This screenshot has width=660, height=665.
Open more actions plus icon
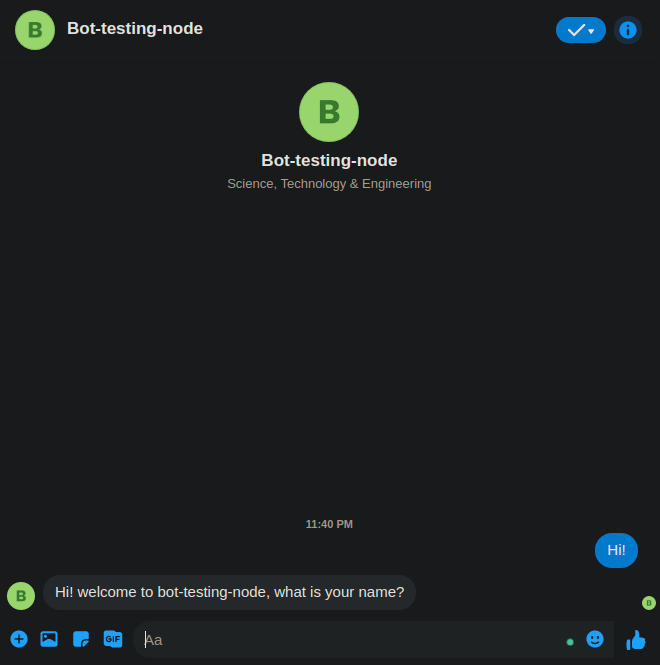pos(19,639)
